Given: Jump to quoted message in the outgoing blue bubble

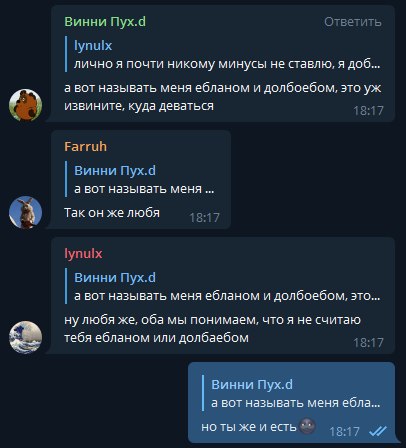Looking at the screenshot, I should pos(291,394).
